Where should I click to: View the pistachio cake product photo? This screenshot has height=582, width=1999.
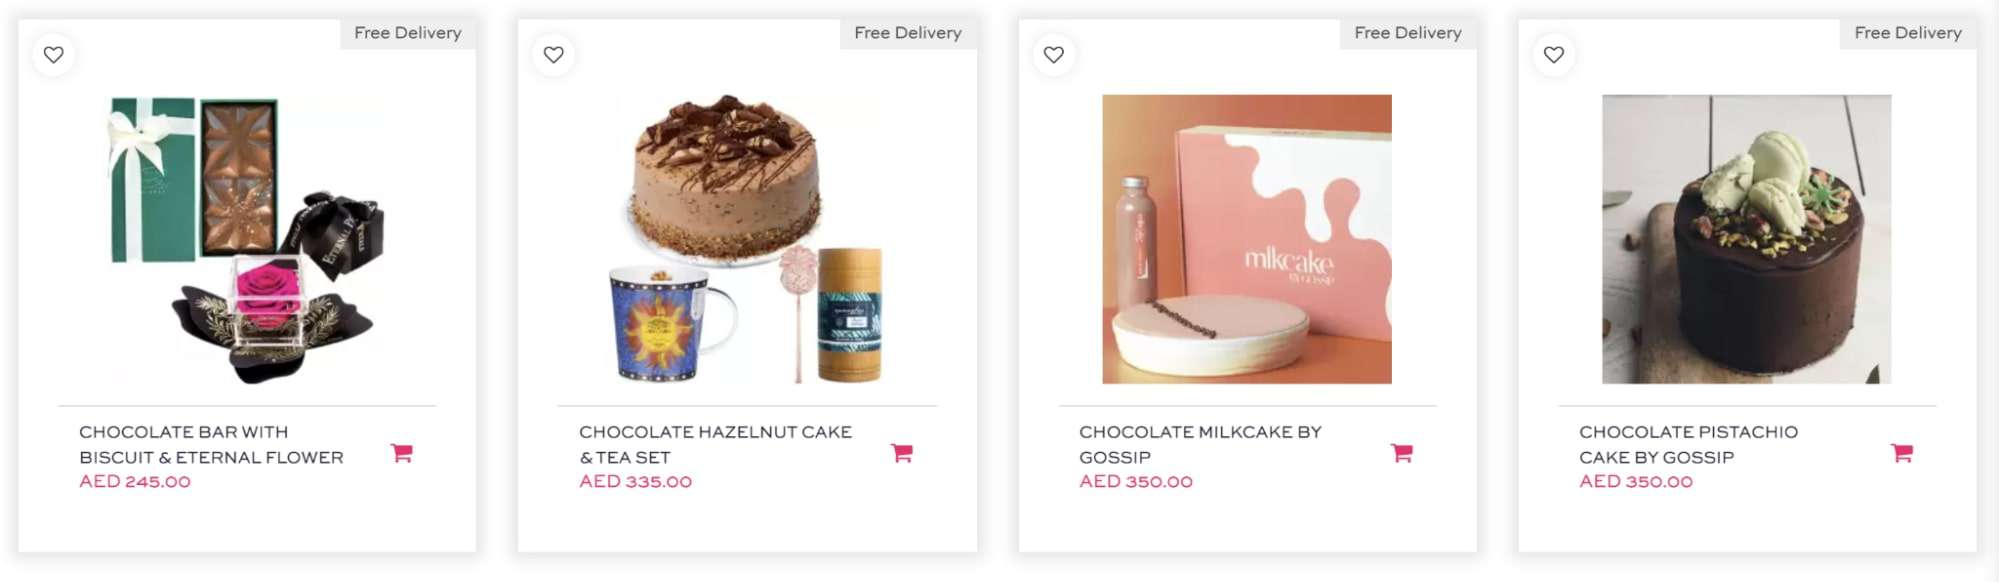pyautogui.click(x=1747, y=239)
